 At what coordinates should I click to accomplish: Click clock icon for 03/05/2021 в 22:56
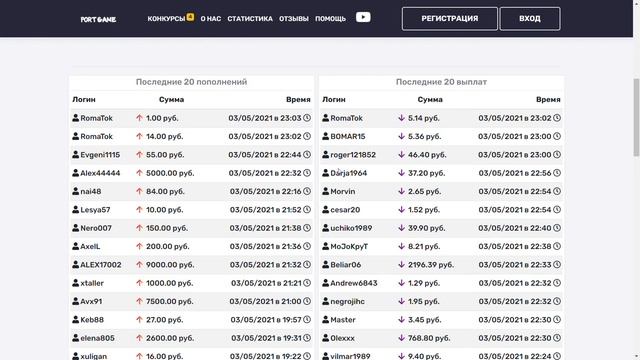557,173
